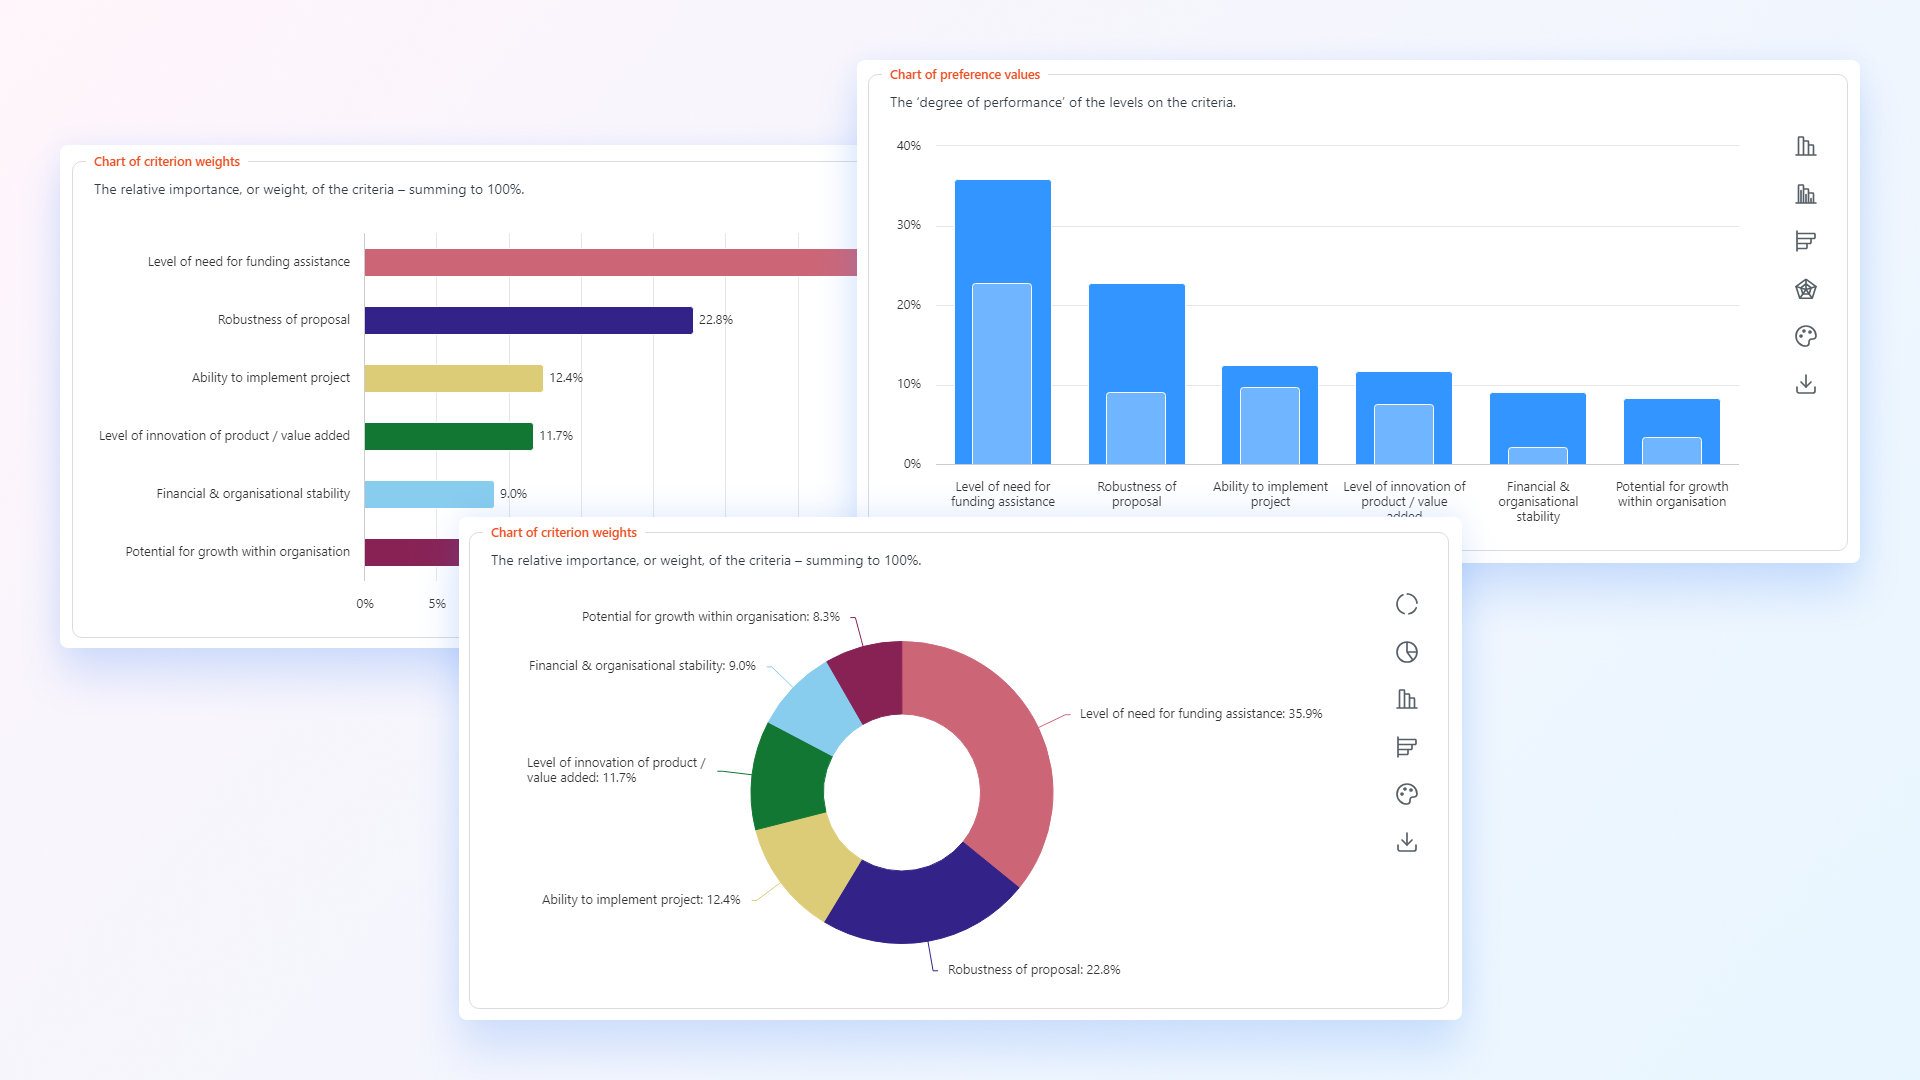Click the green innovation donut segment
1920x1080 pixels.
pos(788,780)
